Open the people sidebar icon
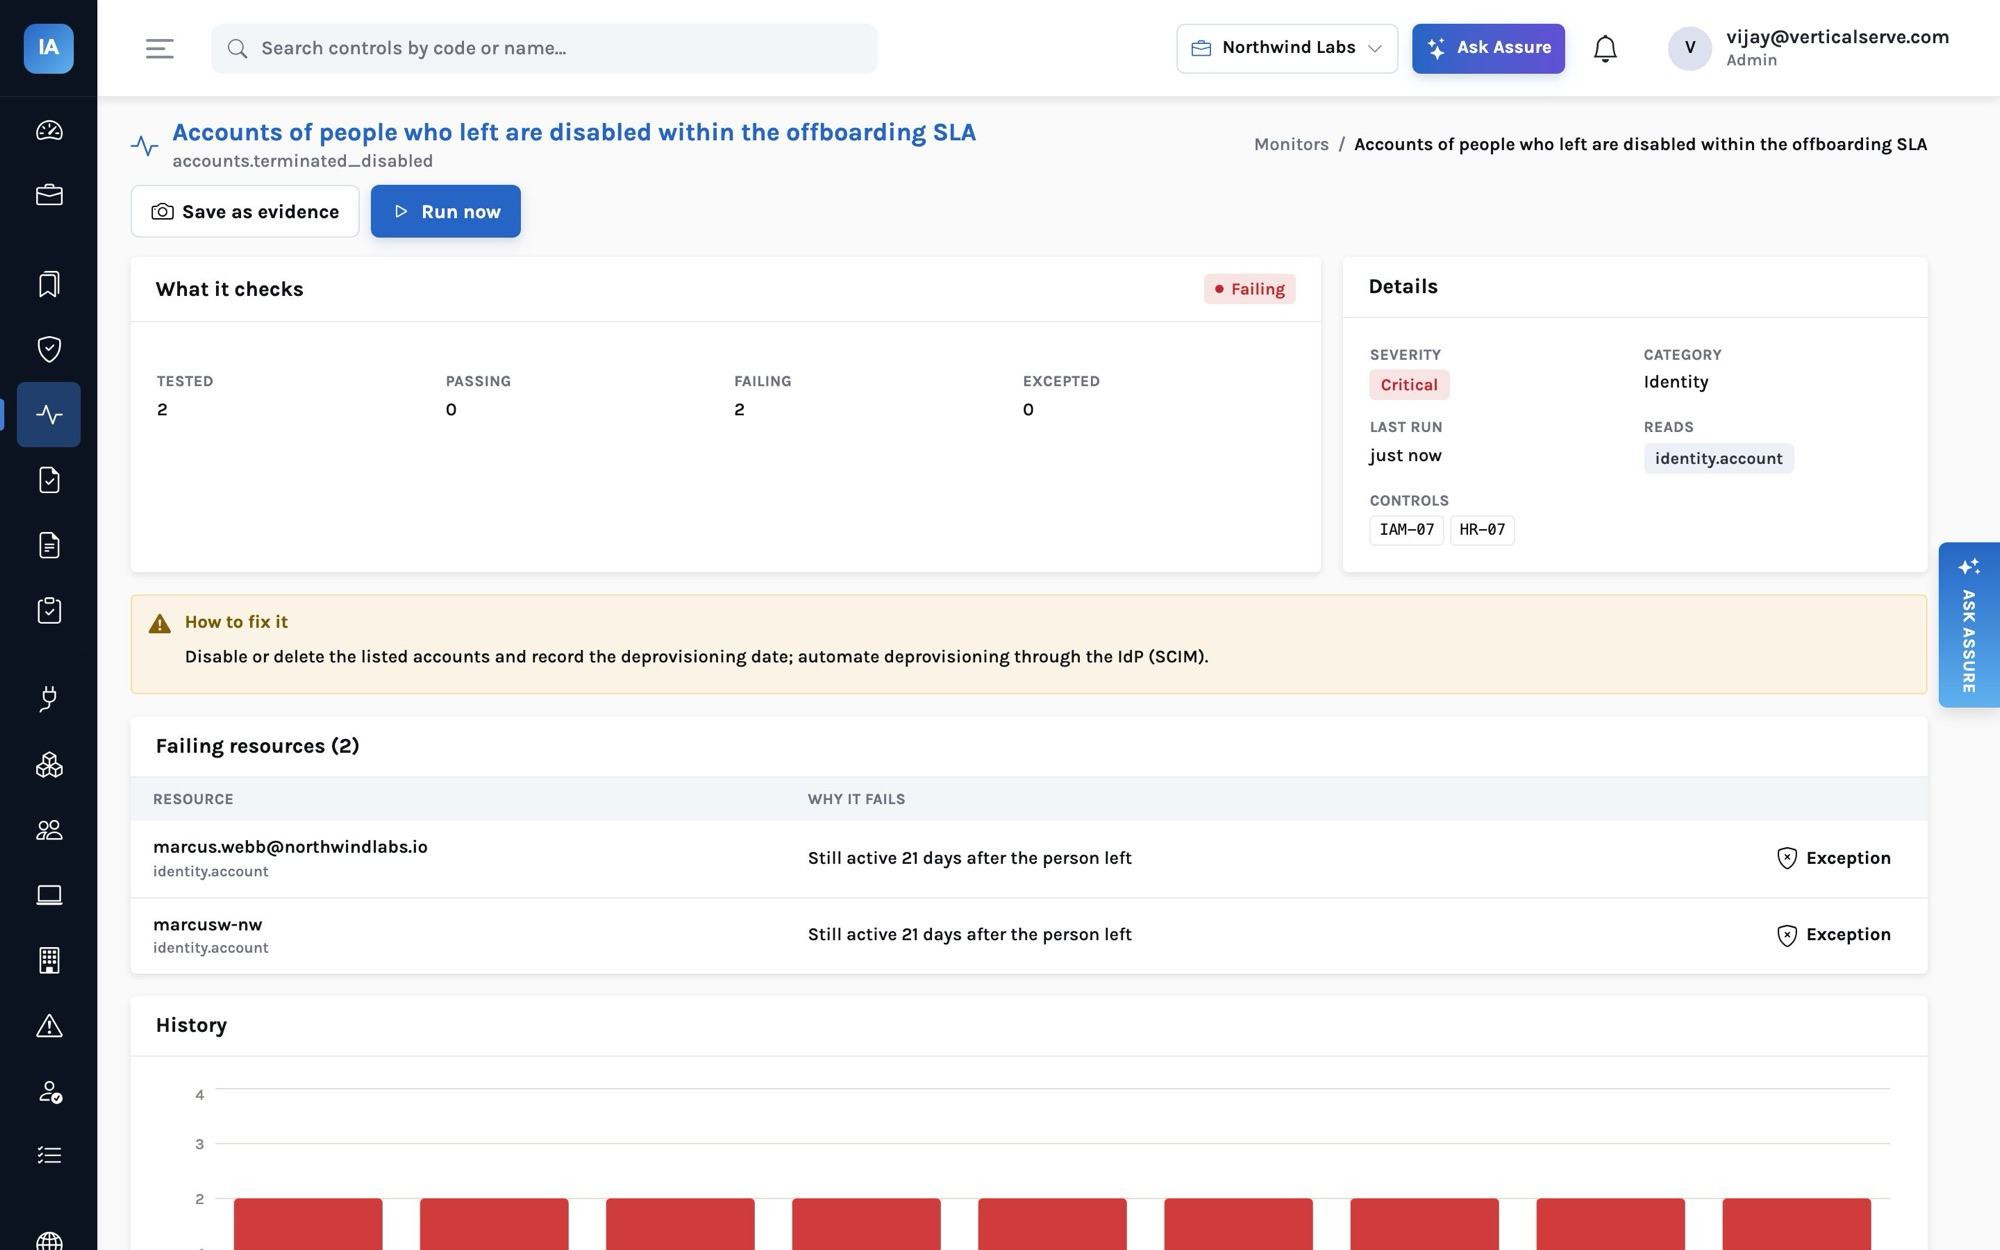Image resolution: width=2000 pixels, height=1250 pixels. pyautogui.click(x=49, y=830)
